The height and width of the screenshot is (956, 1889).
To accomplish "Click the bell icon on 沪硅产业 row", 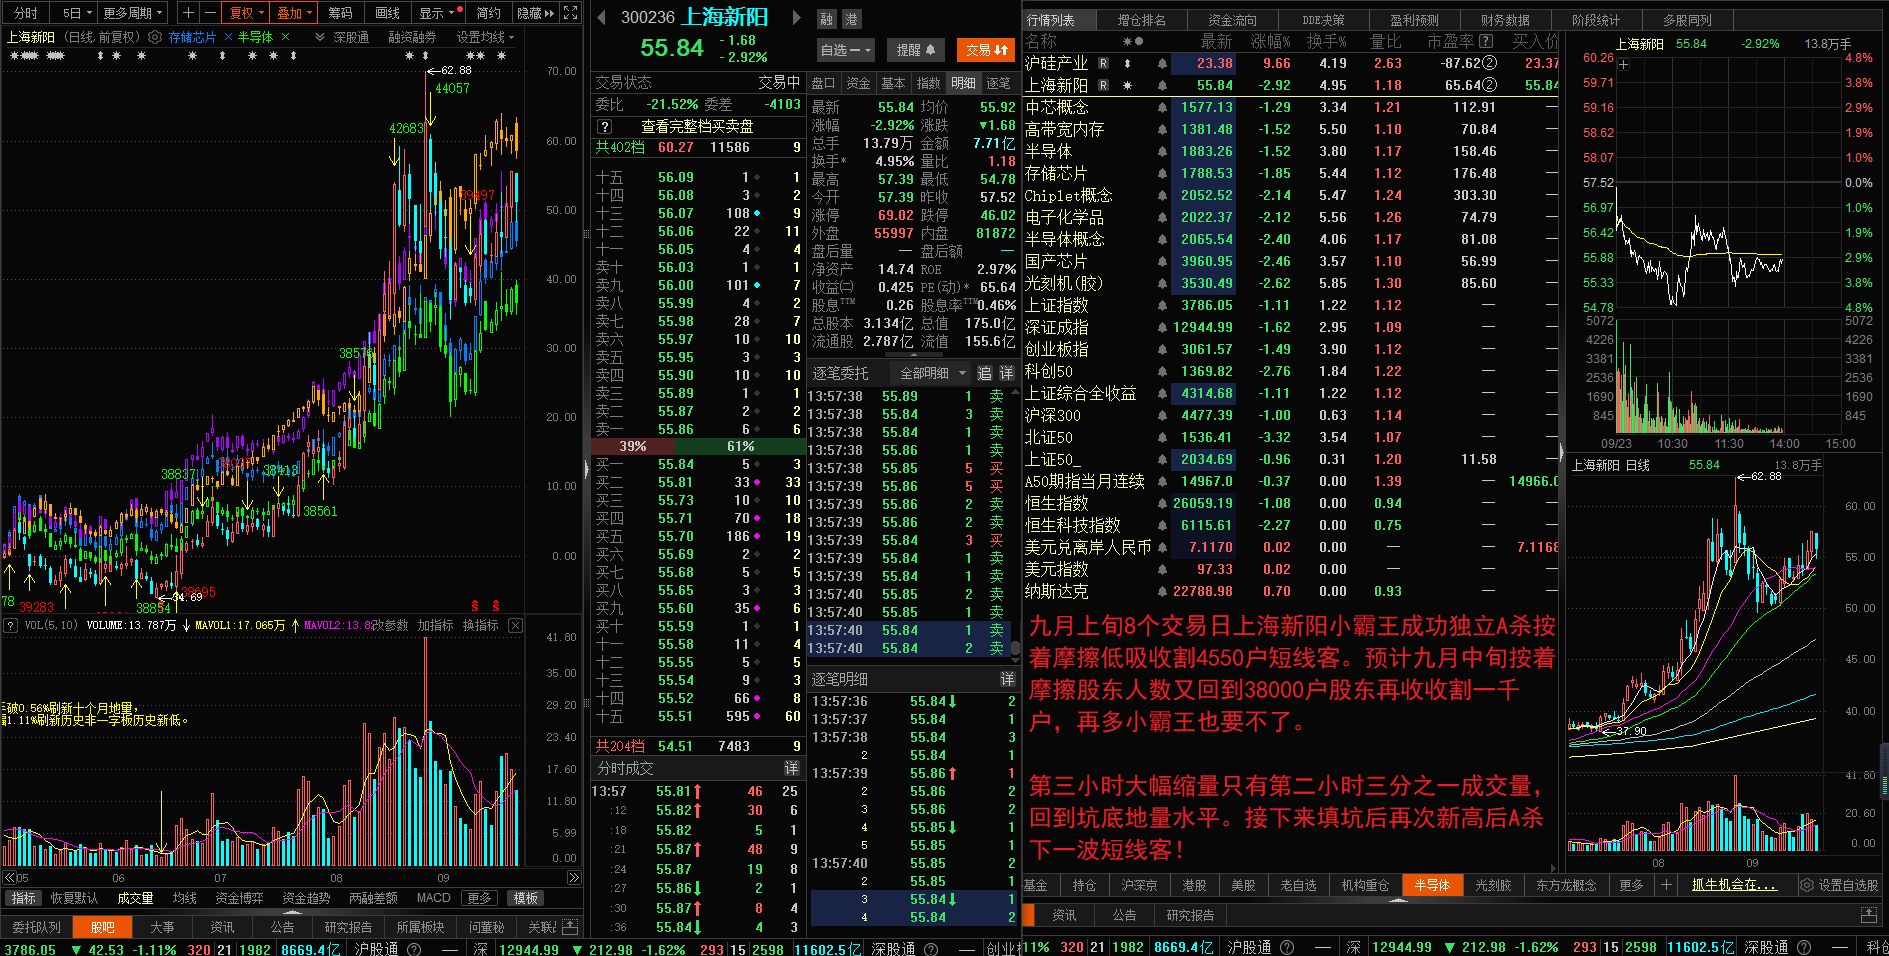I will 1162,63.
